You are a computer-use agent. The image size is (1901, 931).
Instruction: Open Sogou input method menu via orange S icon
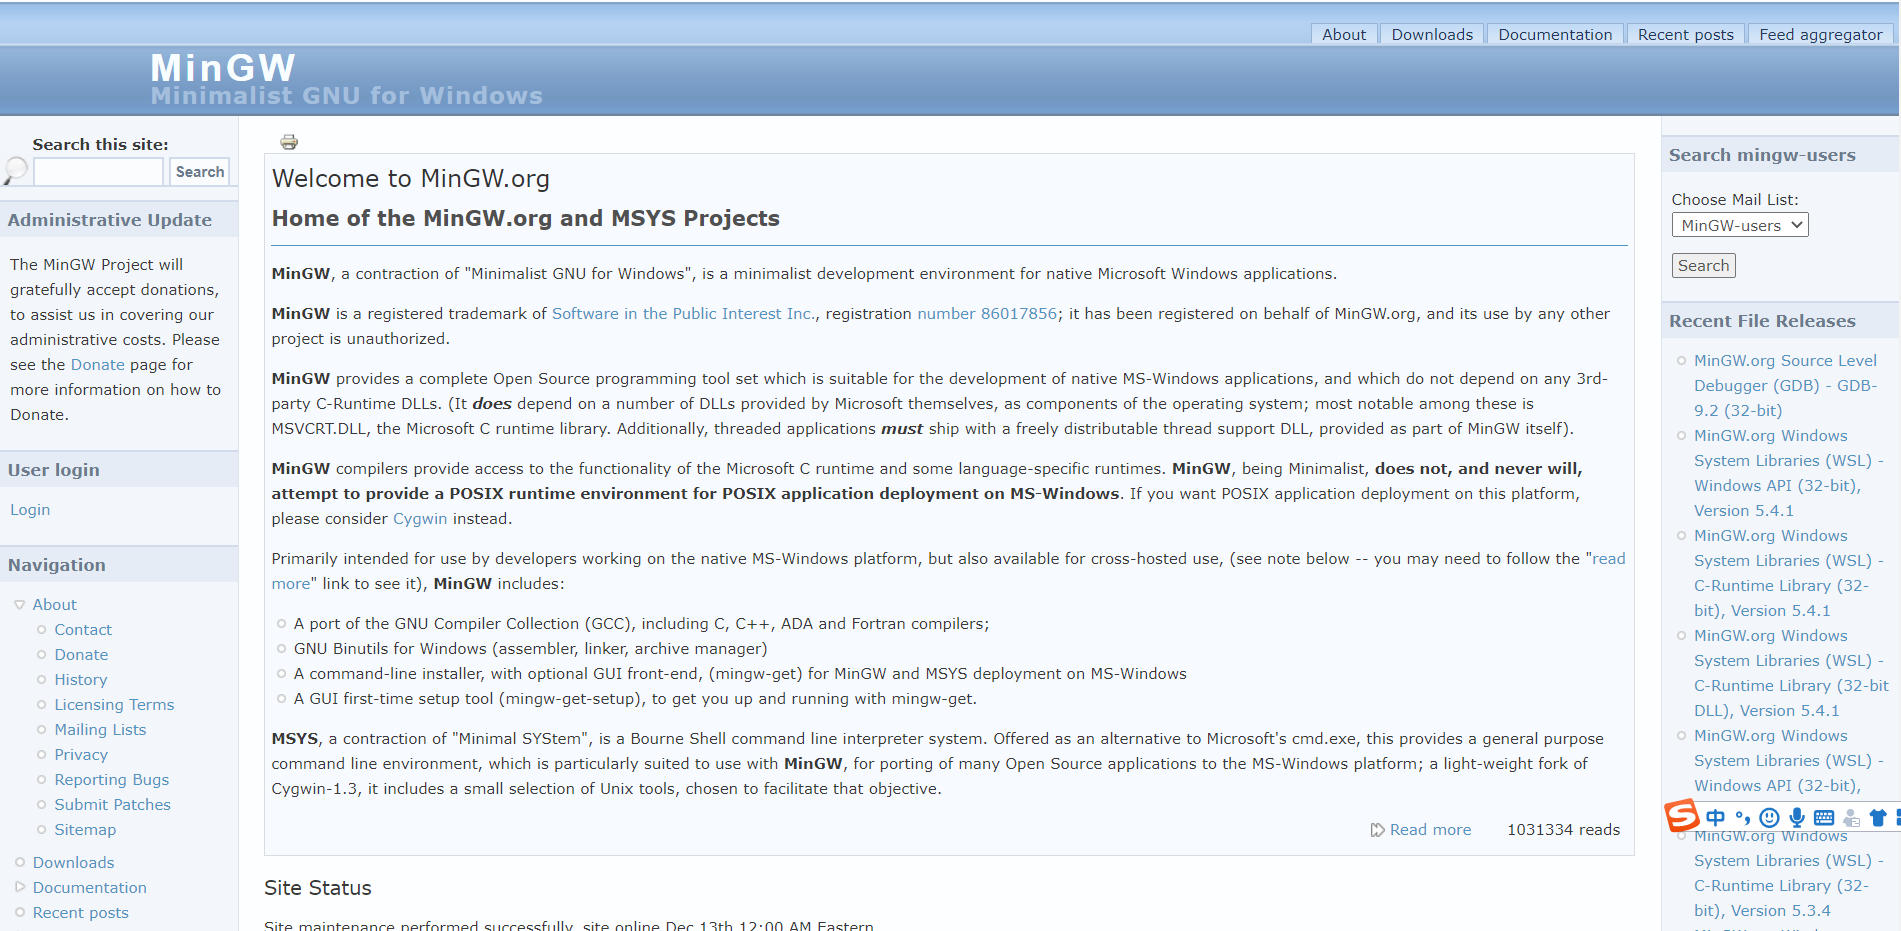[1682, 816]
